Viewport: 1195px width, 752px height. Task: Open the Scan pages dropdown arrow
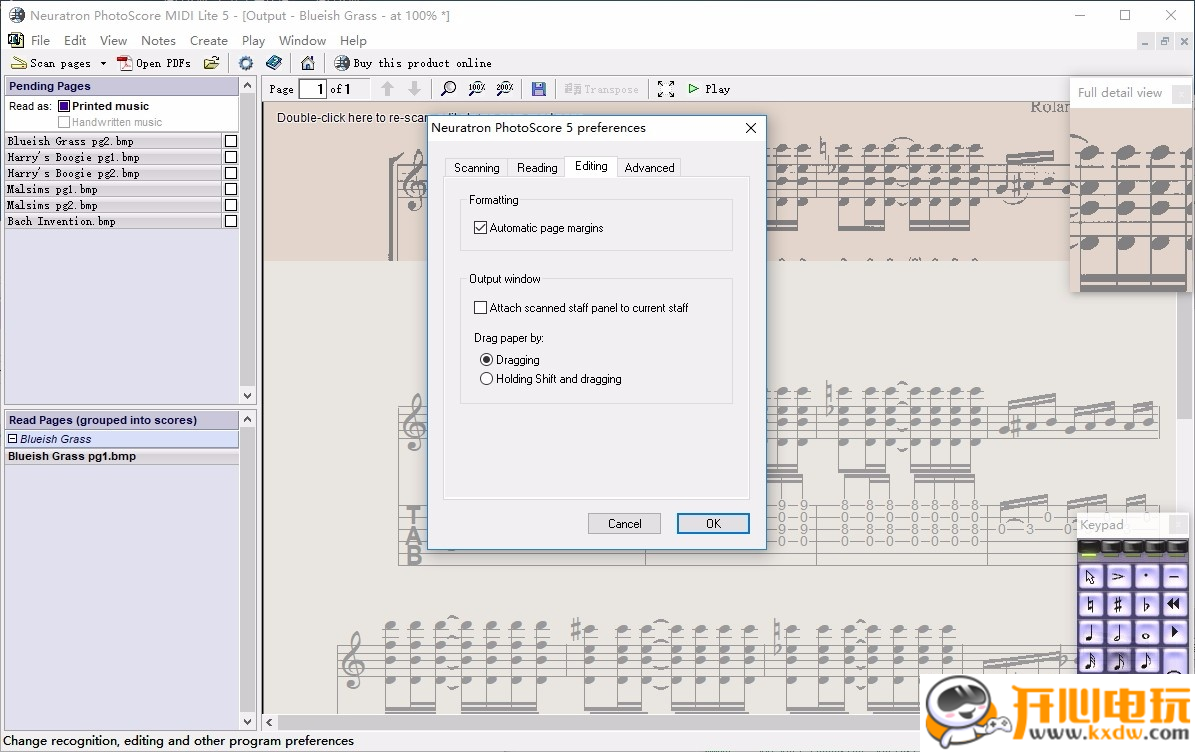point(103,63)
